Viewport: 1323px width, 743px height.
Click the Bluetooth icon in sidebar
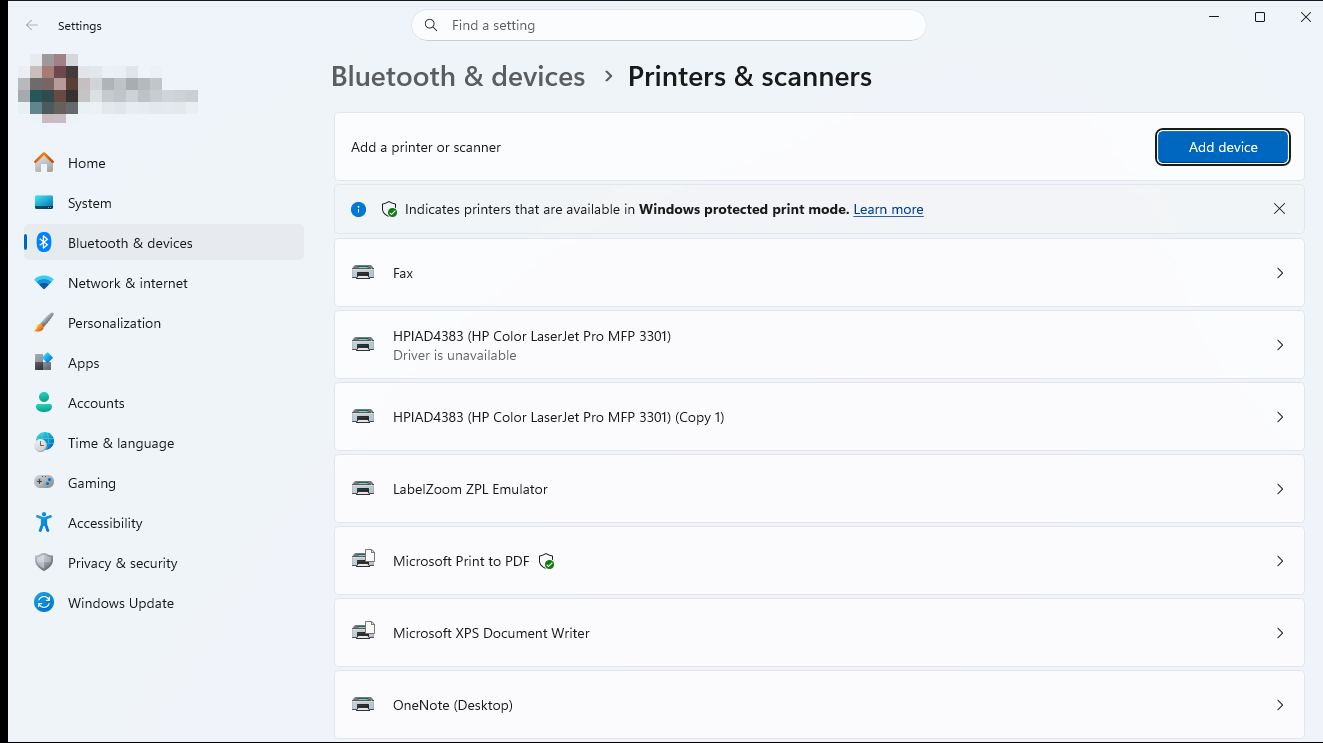(44, 243)
